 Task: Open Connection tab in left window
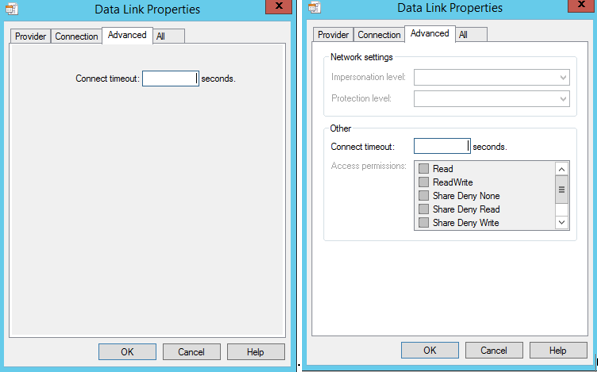[x=76, y=36]
